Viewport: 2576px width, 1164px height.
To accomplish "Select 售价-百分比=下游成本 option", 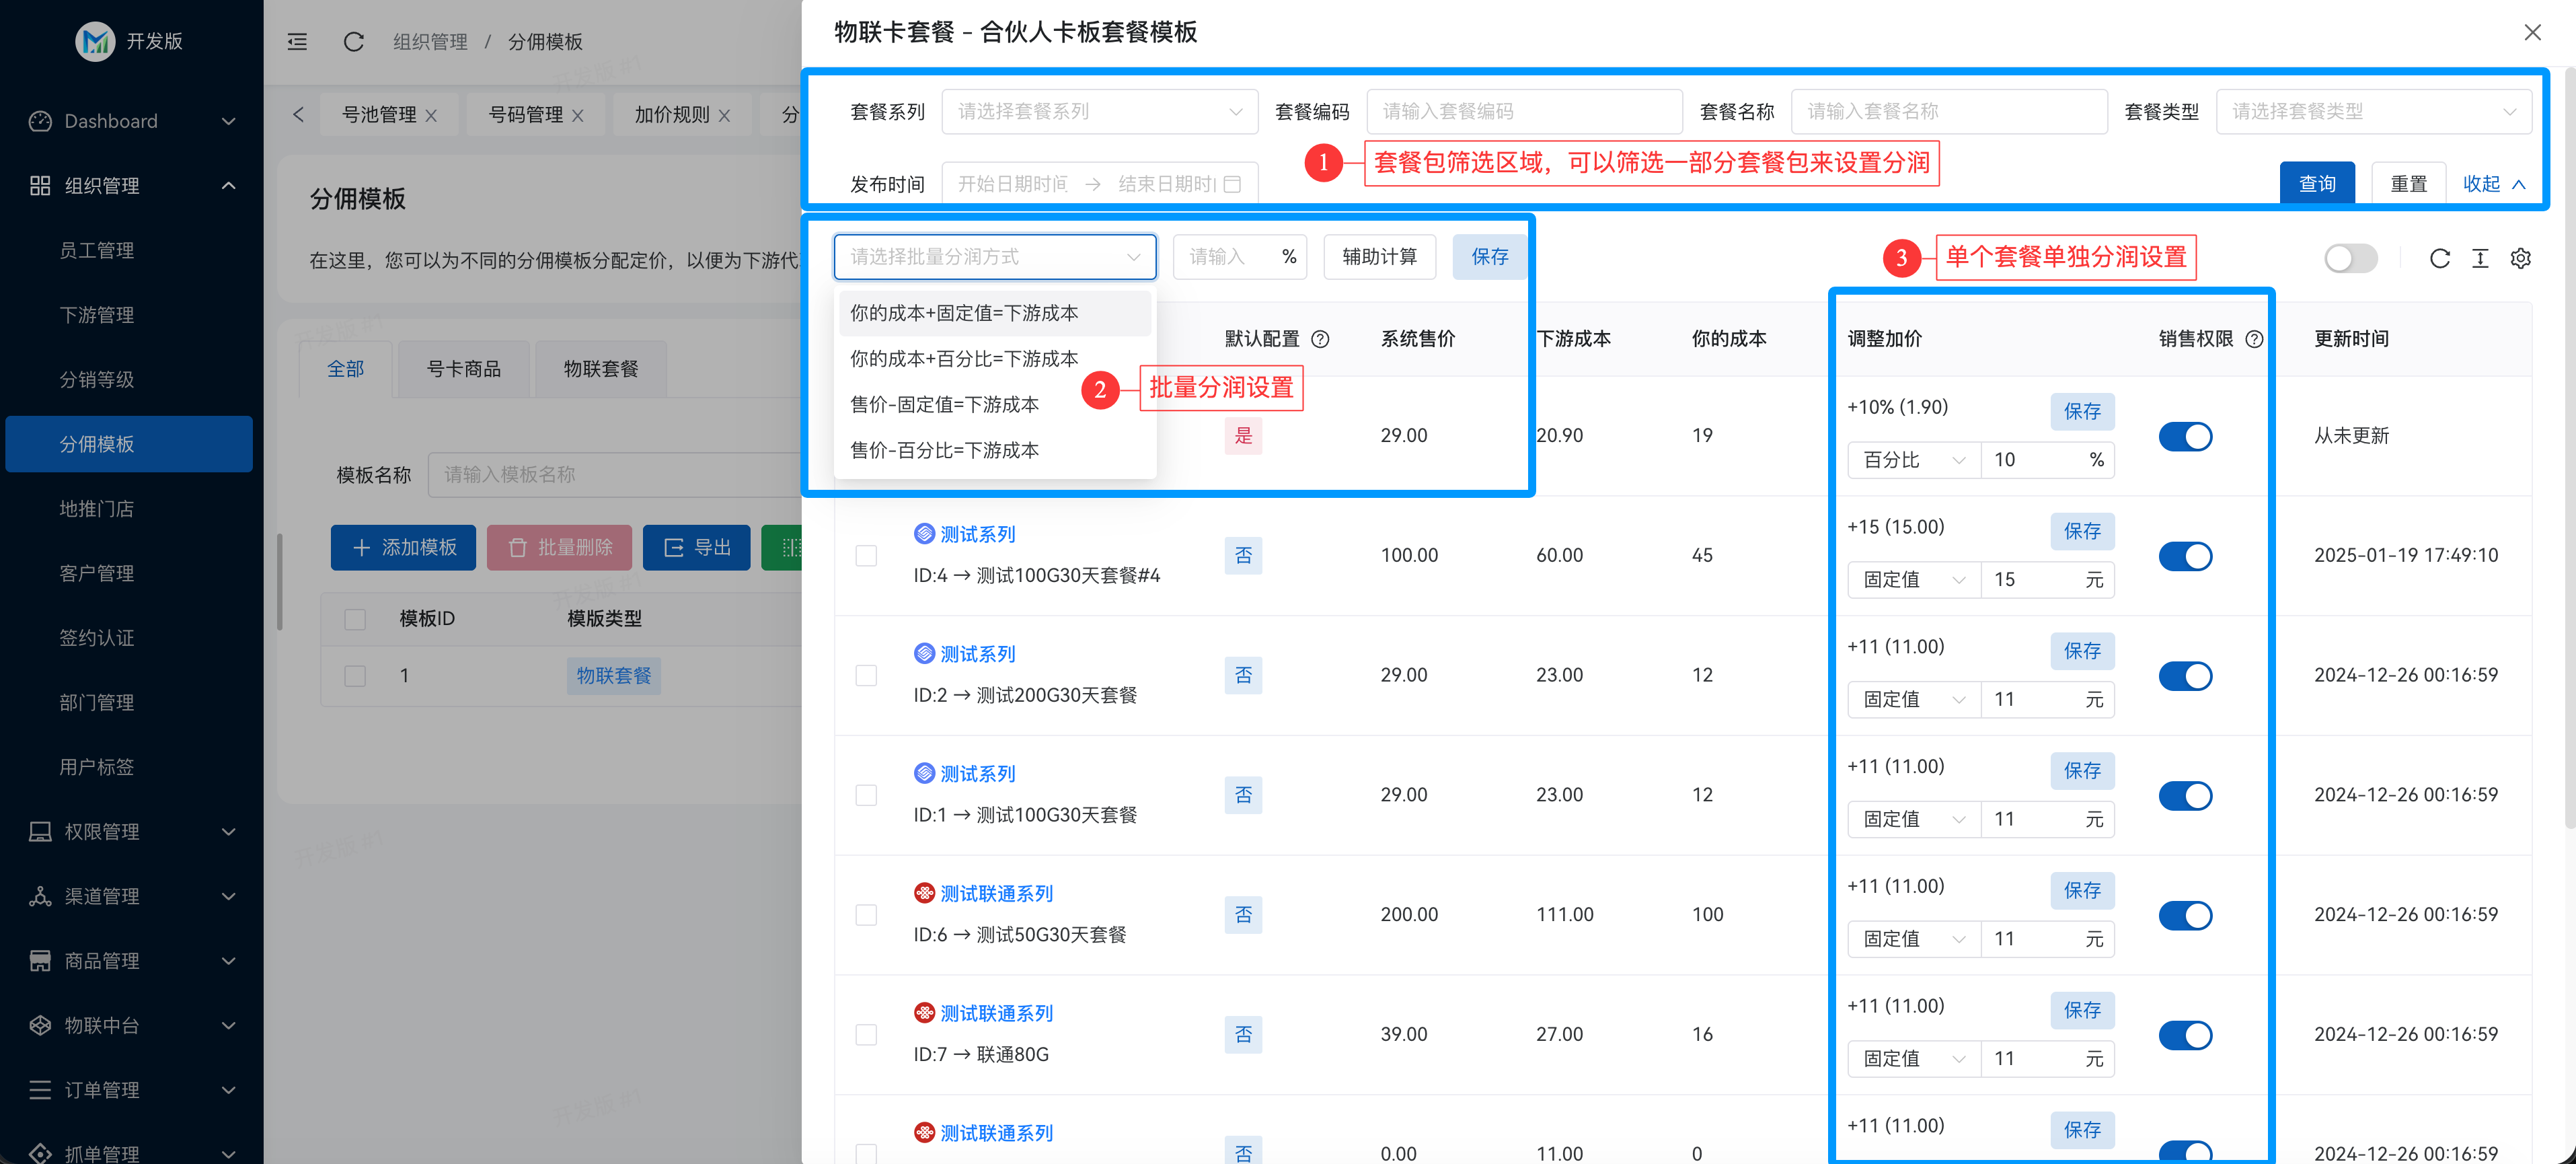I will pyautogui.click(x=944, y=450).
